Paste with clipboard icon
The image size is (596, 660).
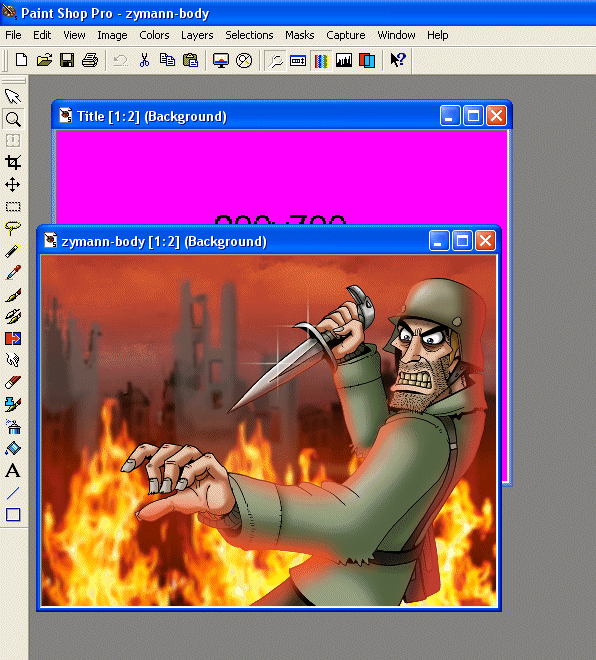[x=190, y=60]
